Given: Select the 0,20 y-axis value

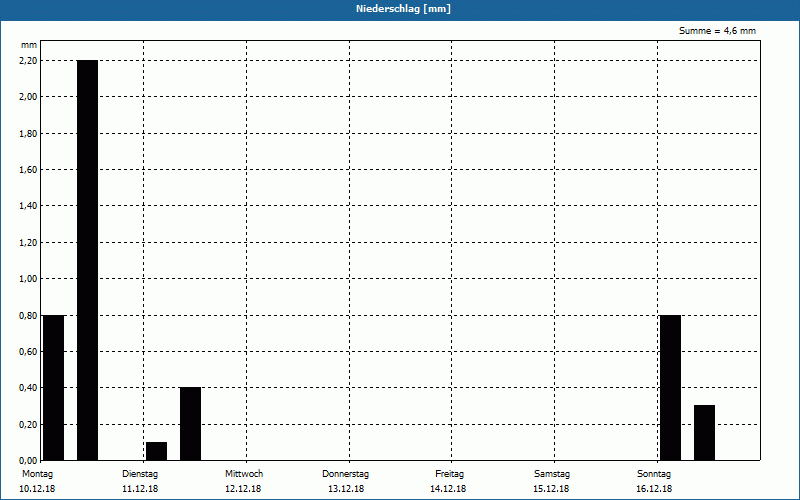Looking at the screenshot, I should tap(28, 425).
